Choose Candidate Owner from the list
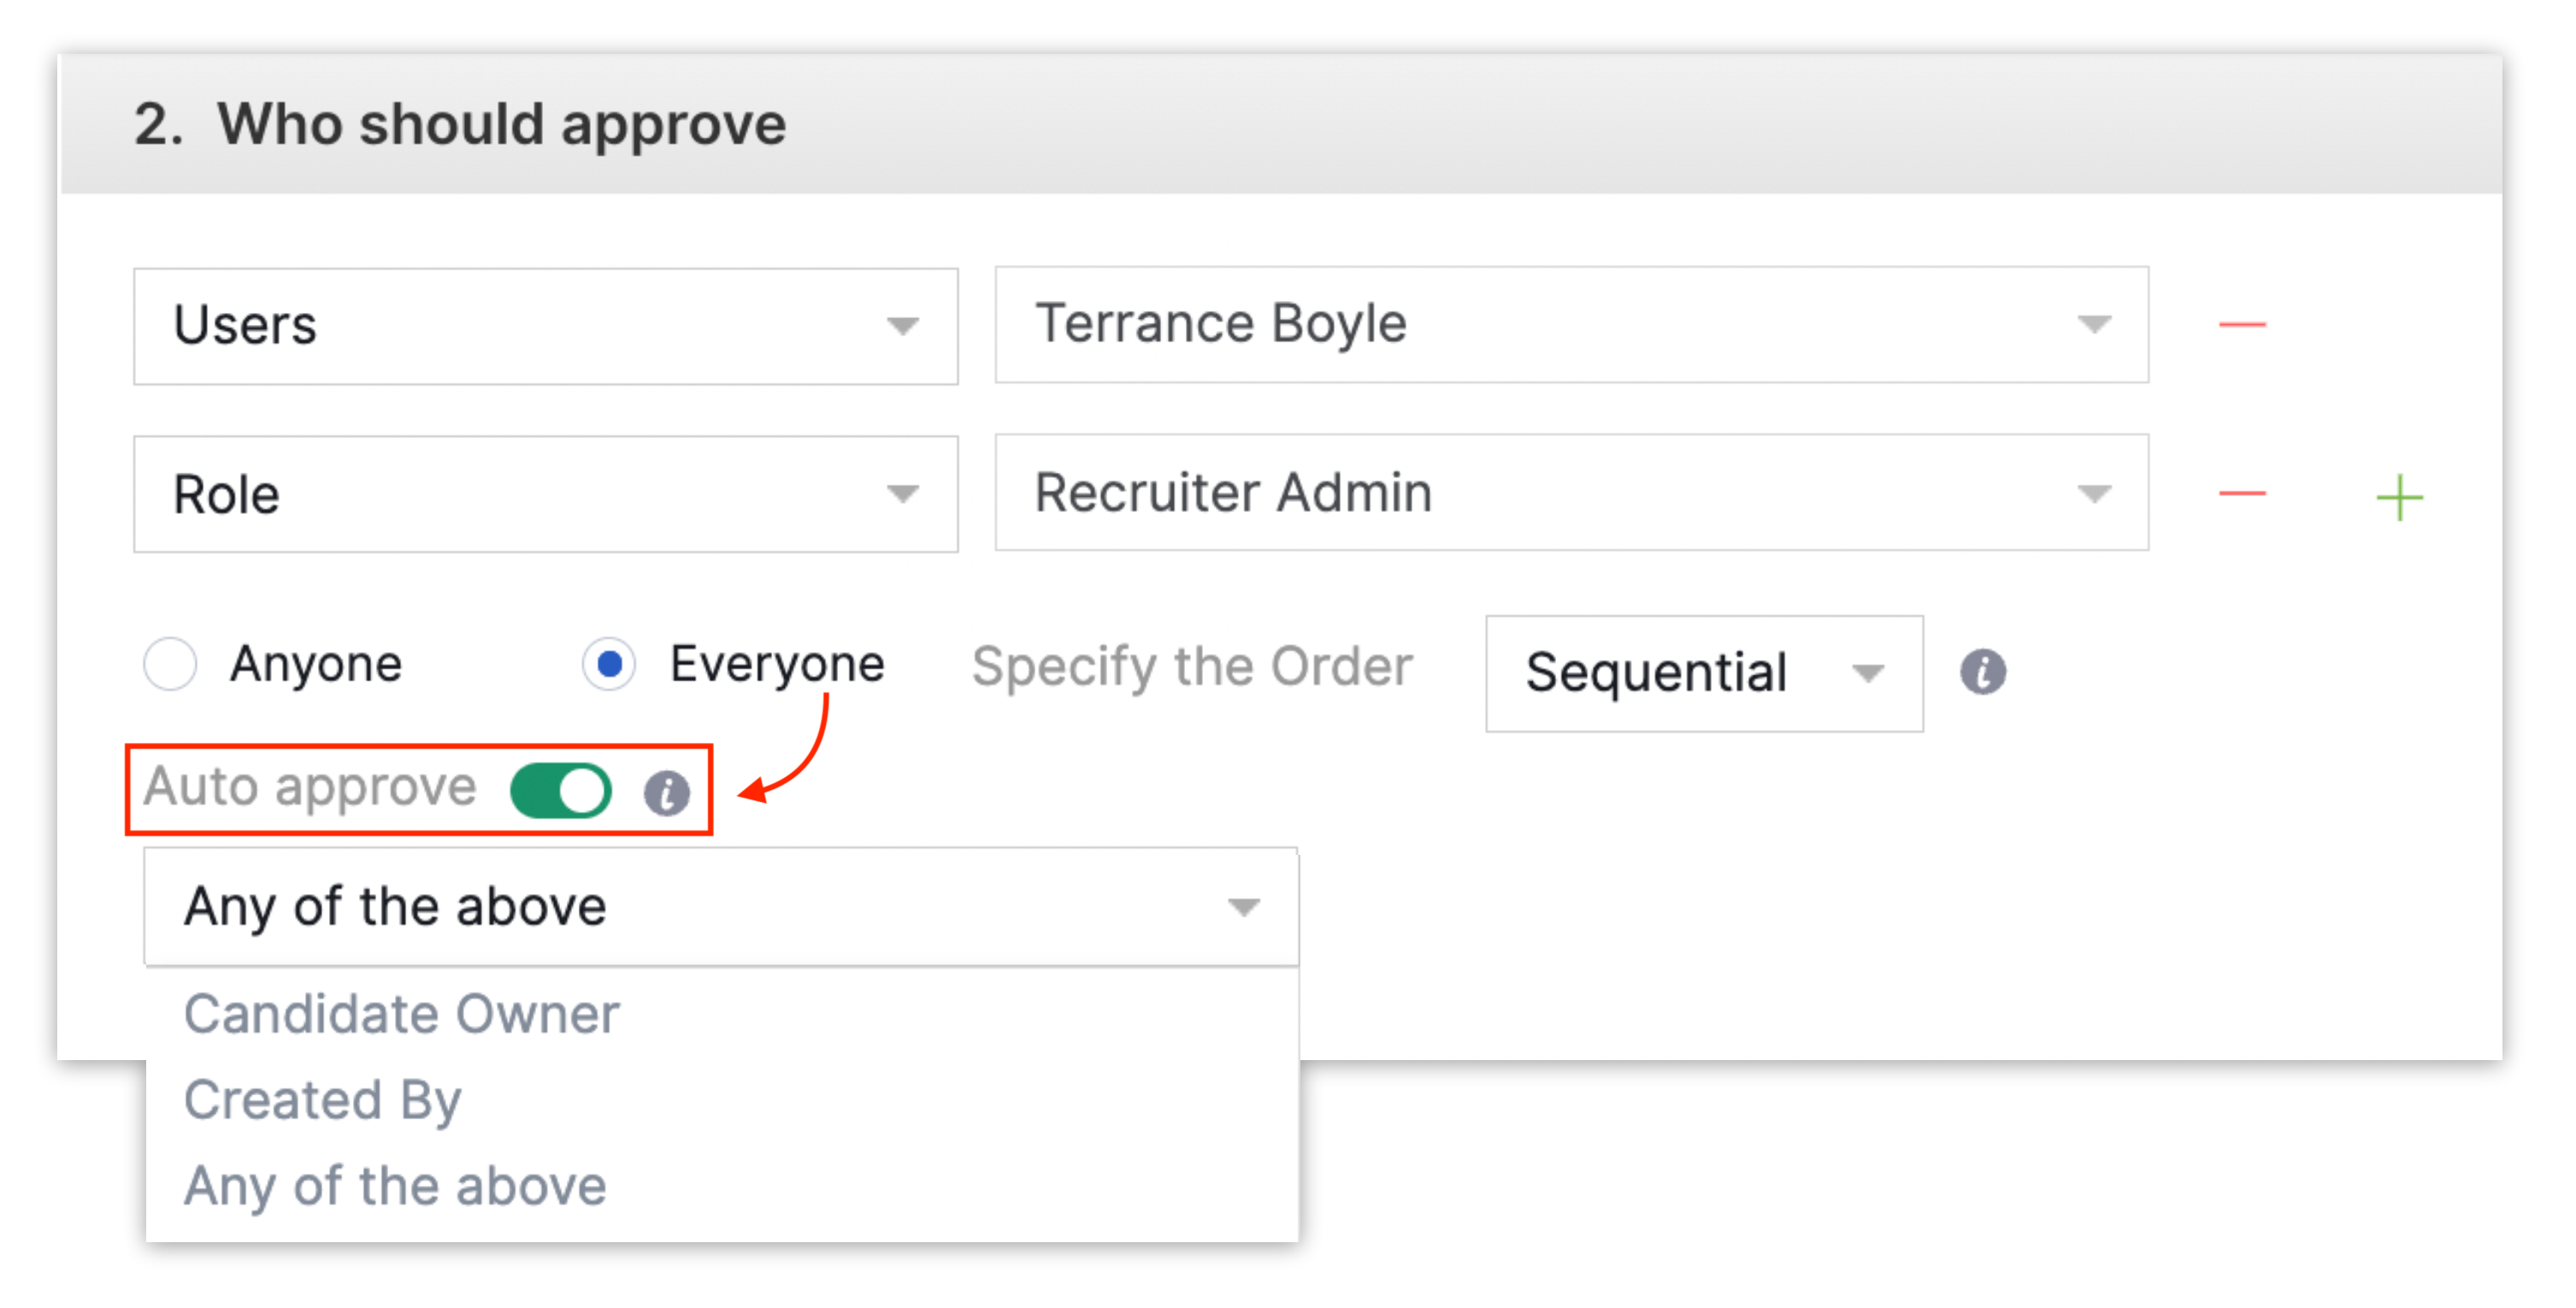2576x1308 pixels. [402, 1014]
